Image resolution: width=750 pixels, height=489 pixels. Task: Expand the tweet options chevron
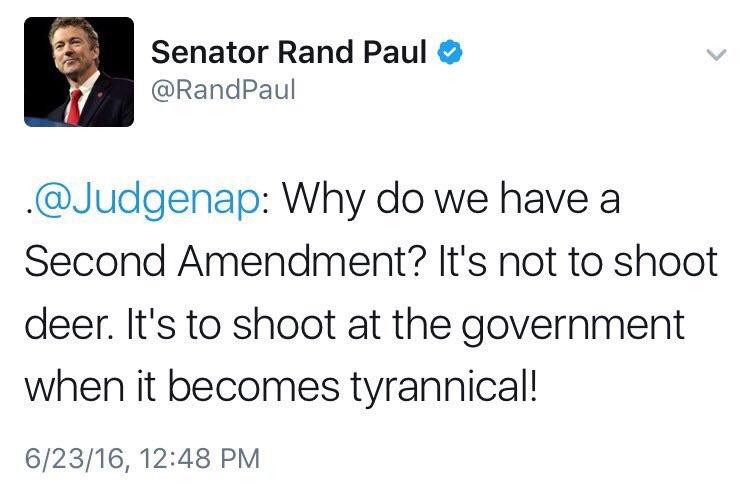(x=717, y=55)
